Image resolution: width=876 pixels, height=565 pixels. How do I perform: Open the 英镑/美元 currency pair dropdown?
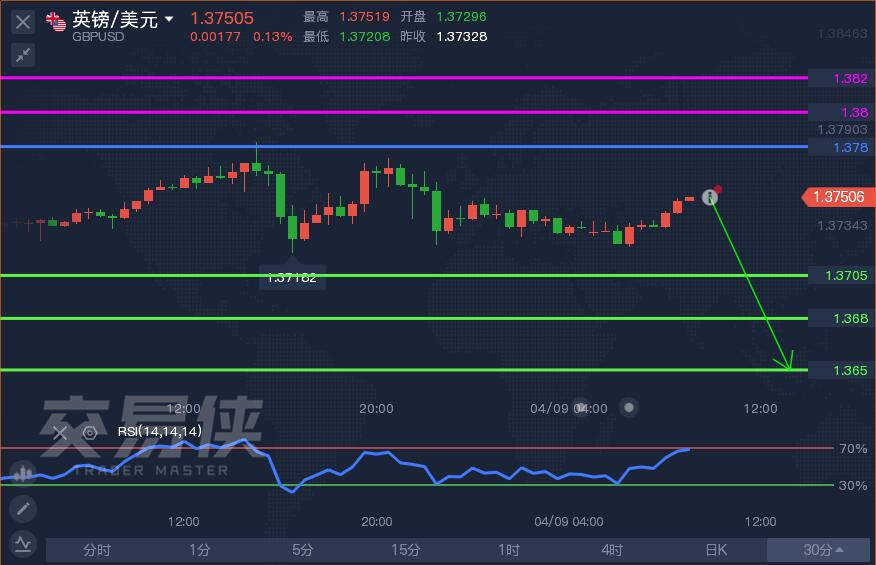[168, 19]
